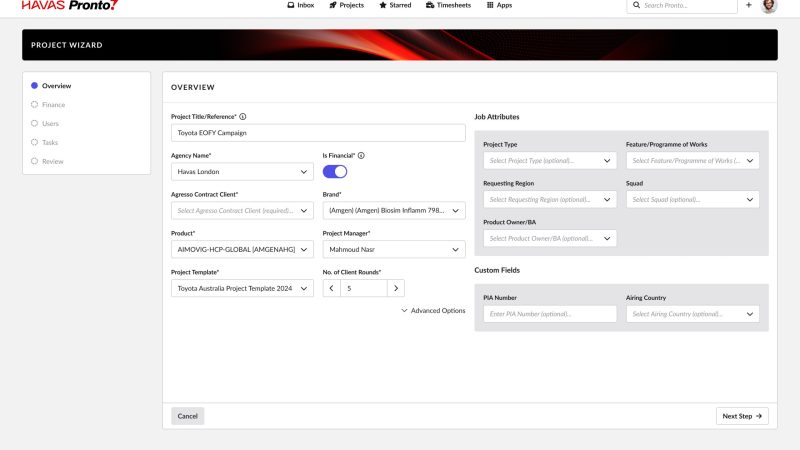This screenshot has width=800, height=450.
Task: Edit the Project Title/Reference field
Action: click(318, 133)
